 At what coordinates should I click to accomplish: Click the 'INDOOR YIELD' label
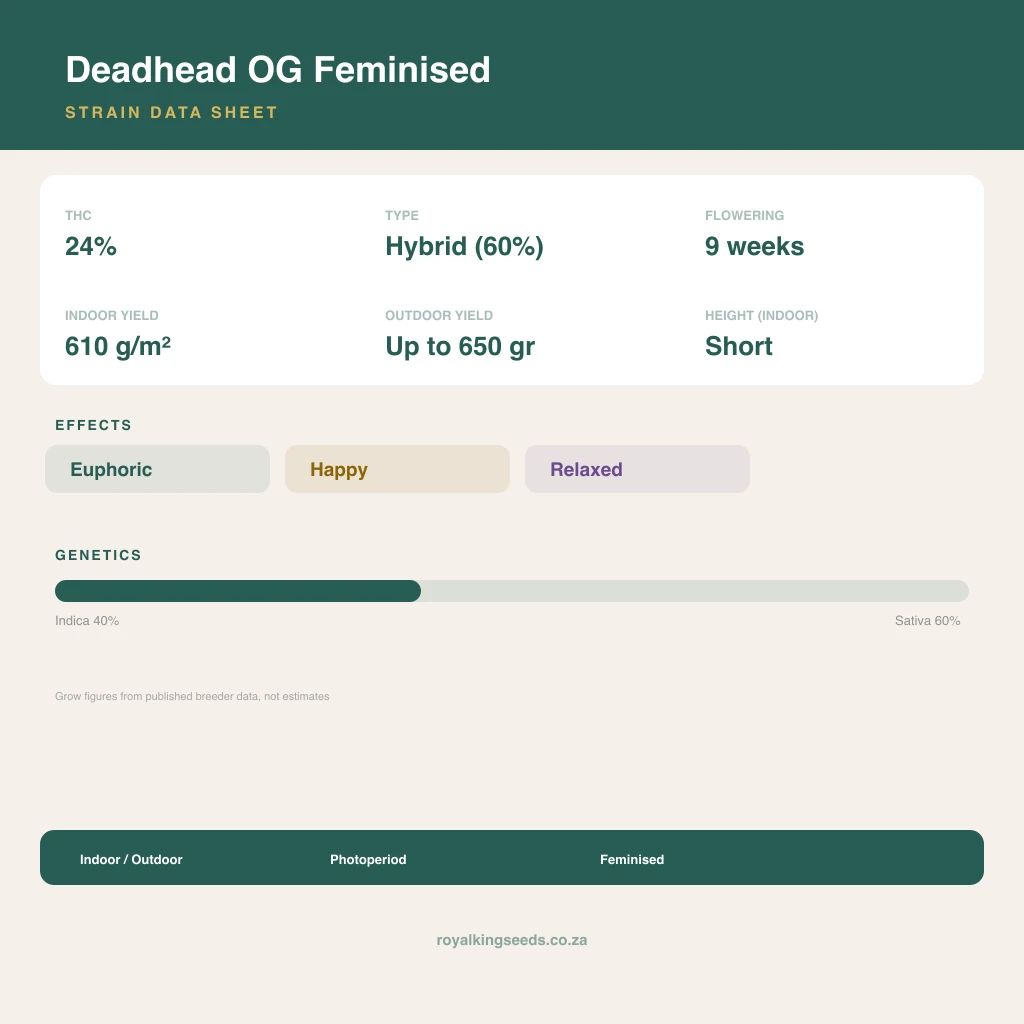[x=112, y=315]
